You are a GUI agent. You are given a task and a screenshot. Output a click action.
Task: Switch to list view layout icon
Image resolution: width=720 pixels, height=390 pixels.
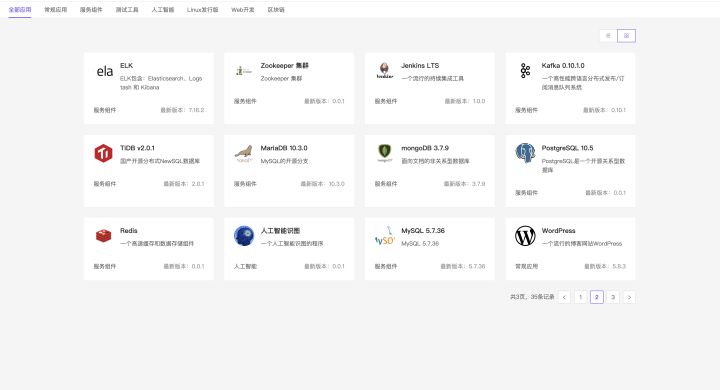(608, 36)
